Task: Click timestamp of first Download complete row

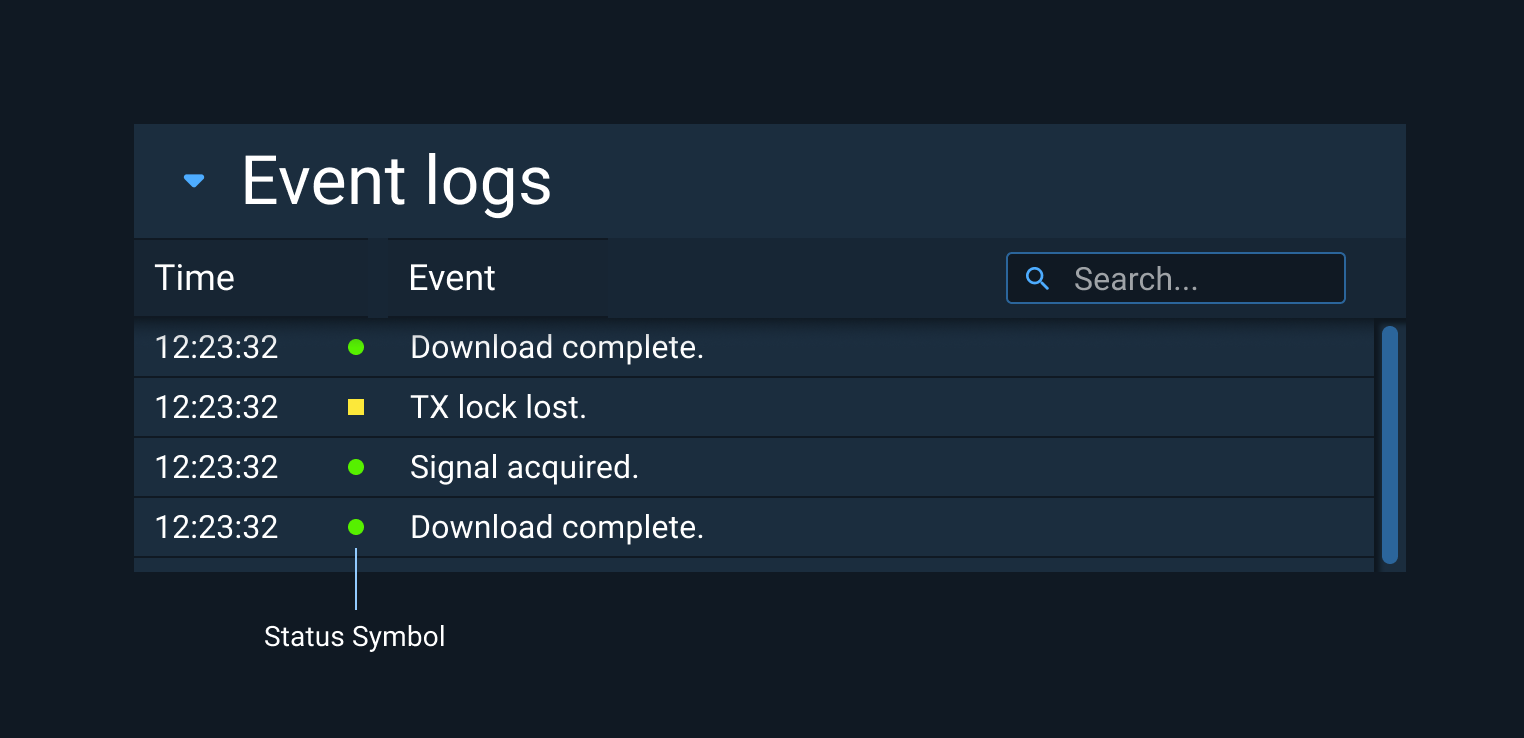Action: (216, 347)
